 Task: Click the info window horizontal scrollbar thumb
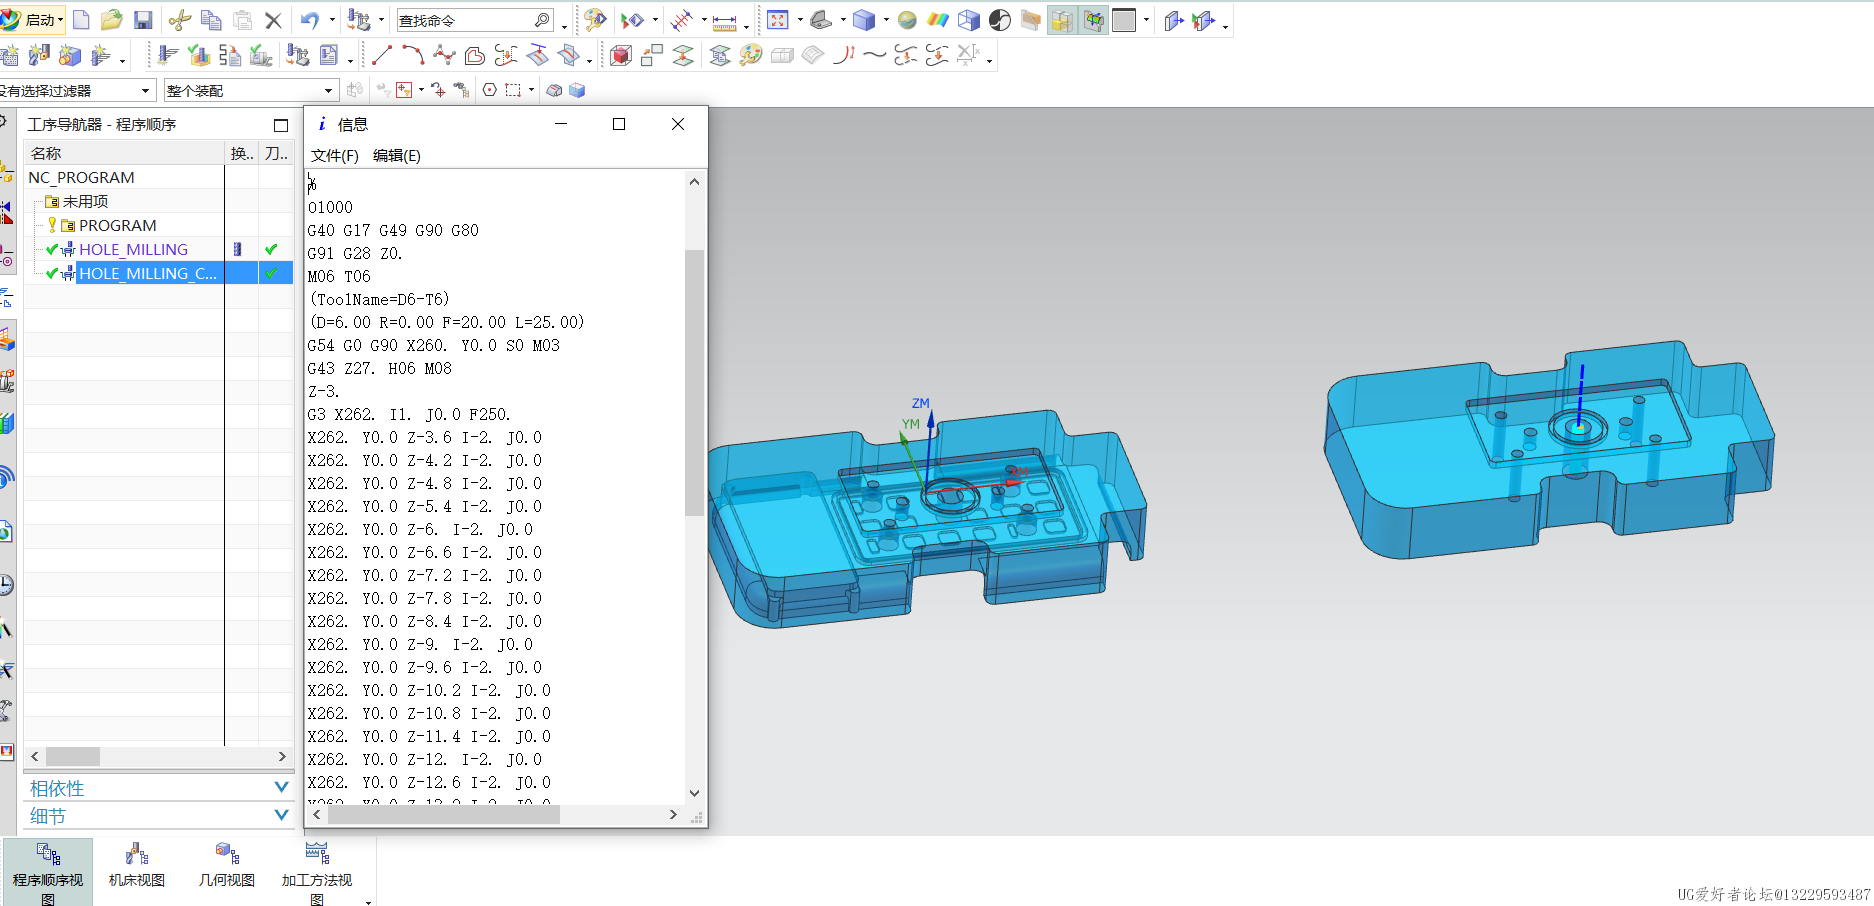pyautogui.click(x=444, y=815)
